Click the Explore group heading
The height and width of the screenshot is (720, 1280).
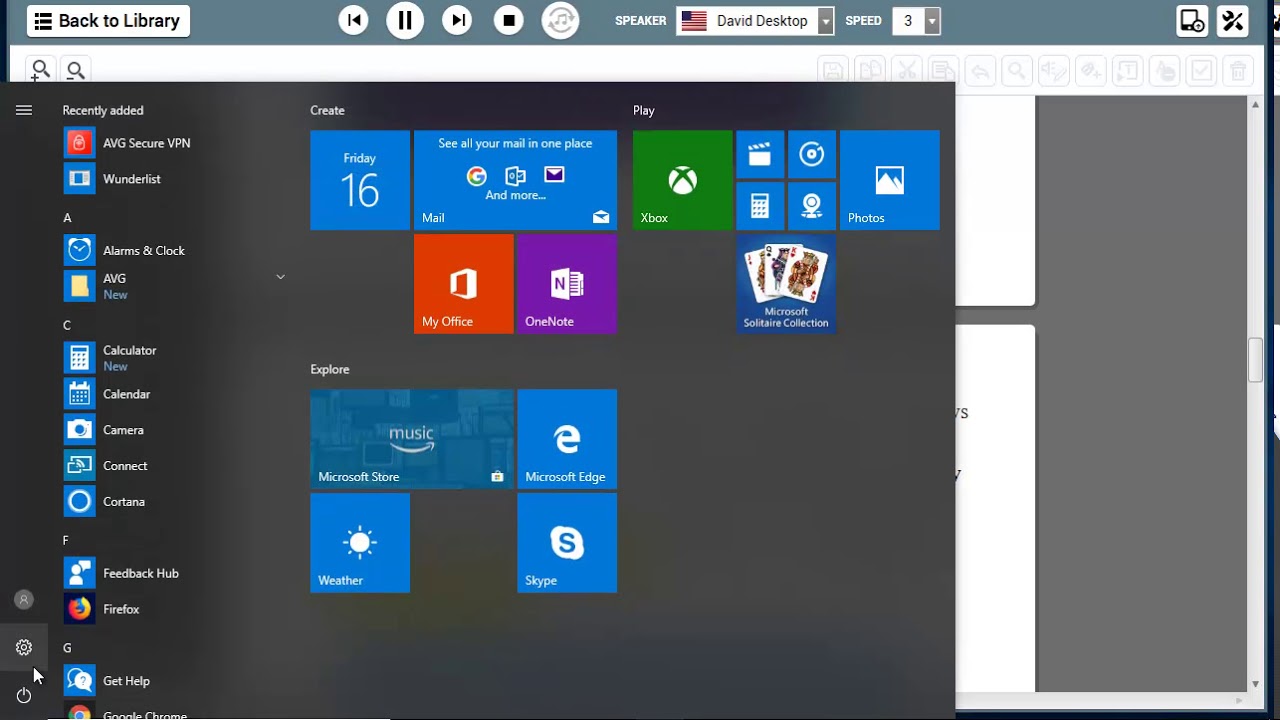click(330, 369)
